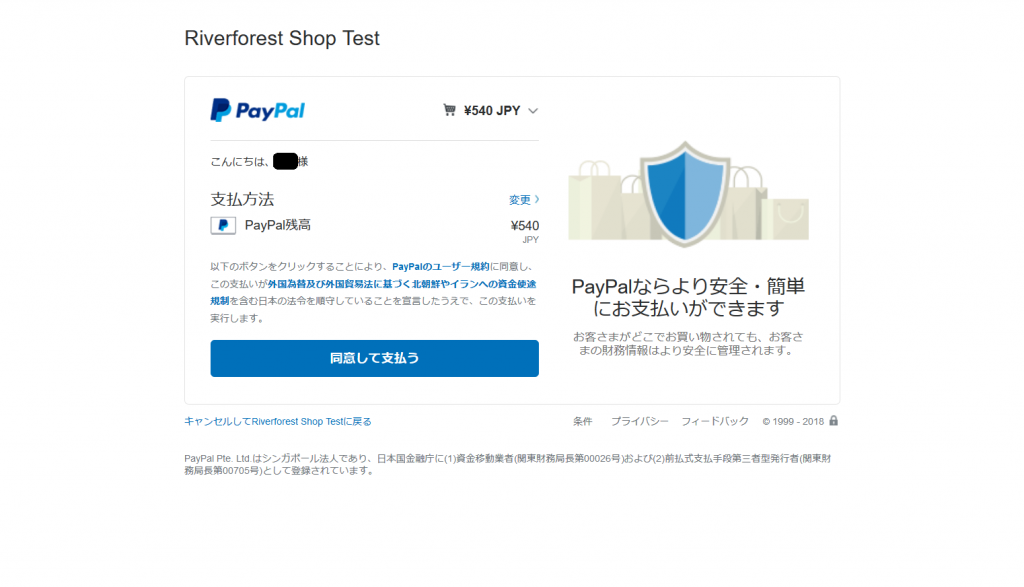Expand the chevron beside ¥540 JPY
The width and height of the screenshot is (1024, 587).
click(533, 111)
